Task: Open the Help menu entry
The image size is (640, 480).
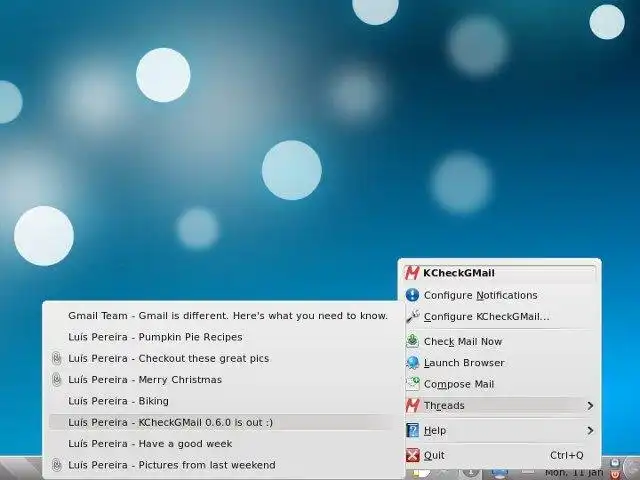Action: [500, 431]
